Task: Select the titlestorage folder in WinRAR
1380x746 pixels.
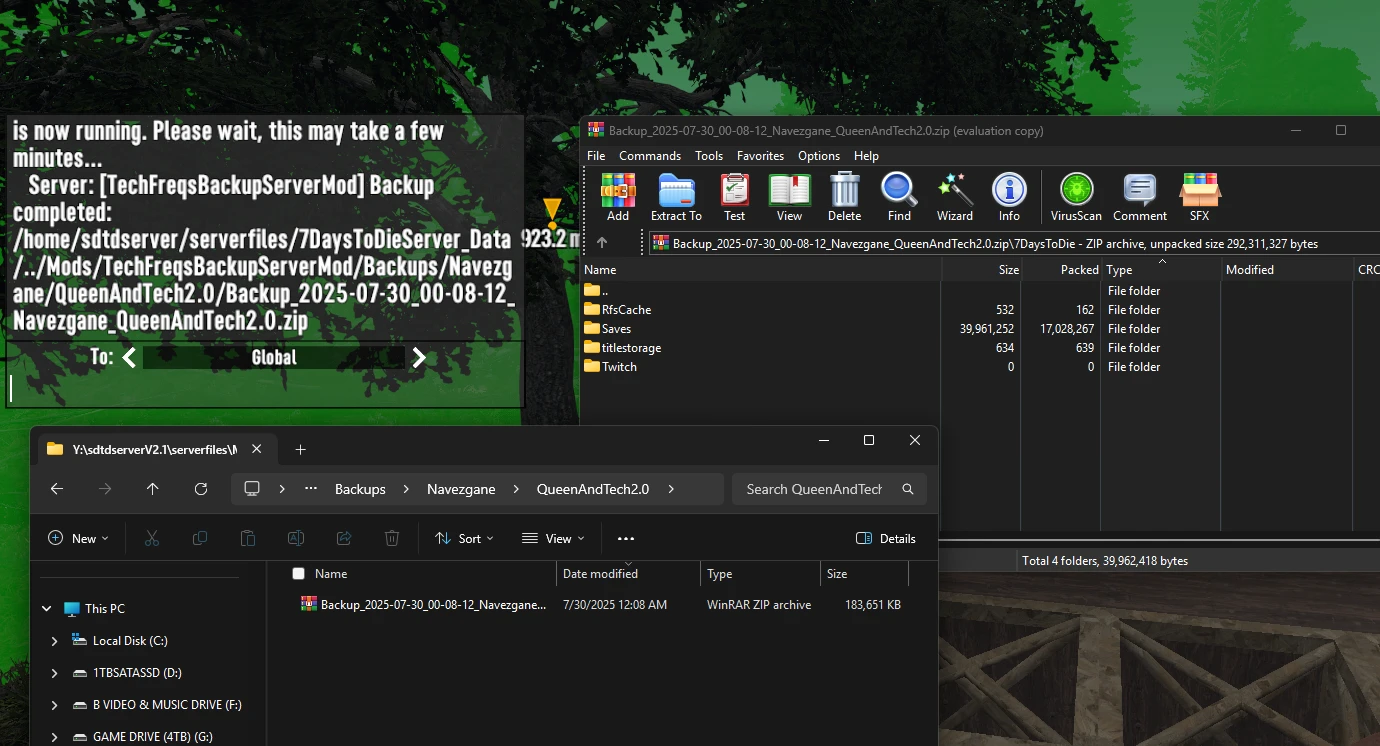Action: tap(631, 348)
